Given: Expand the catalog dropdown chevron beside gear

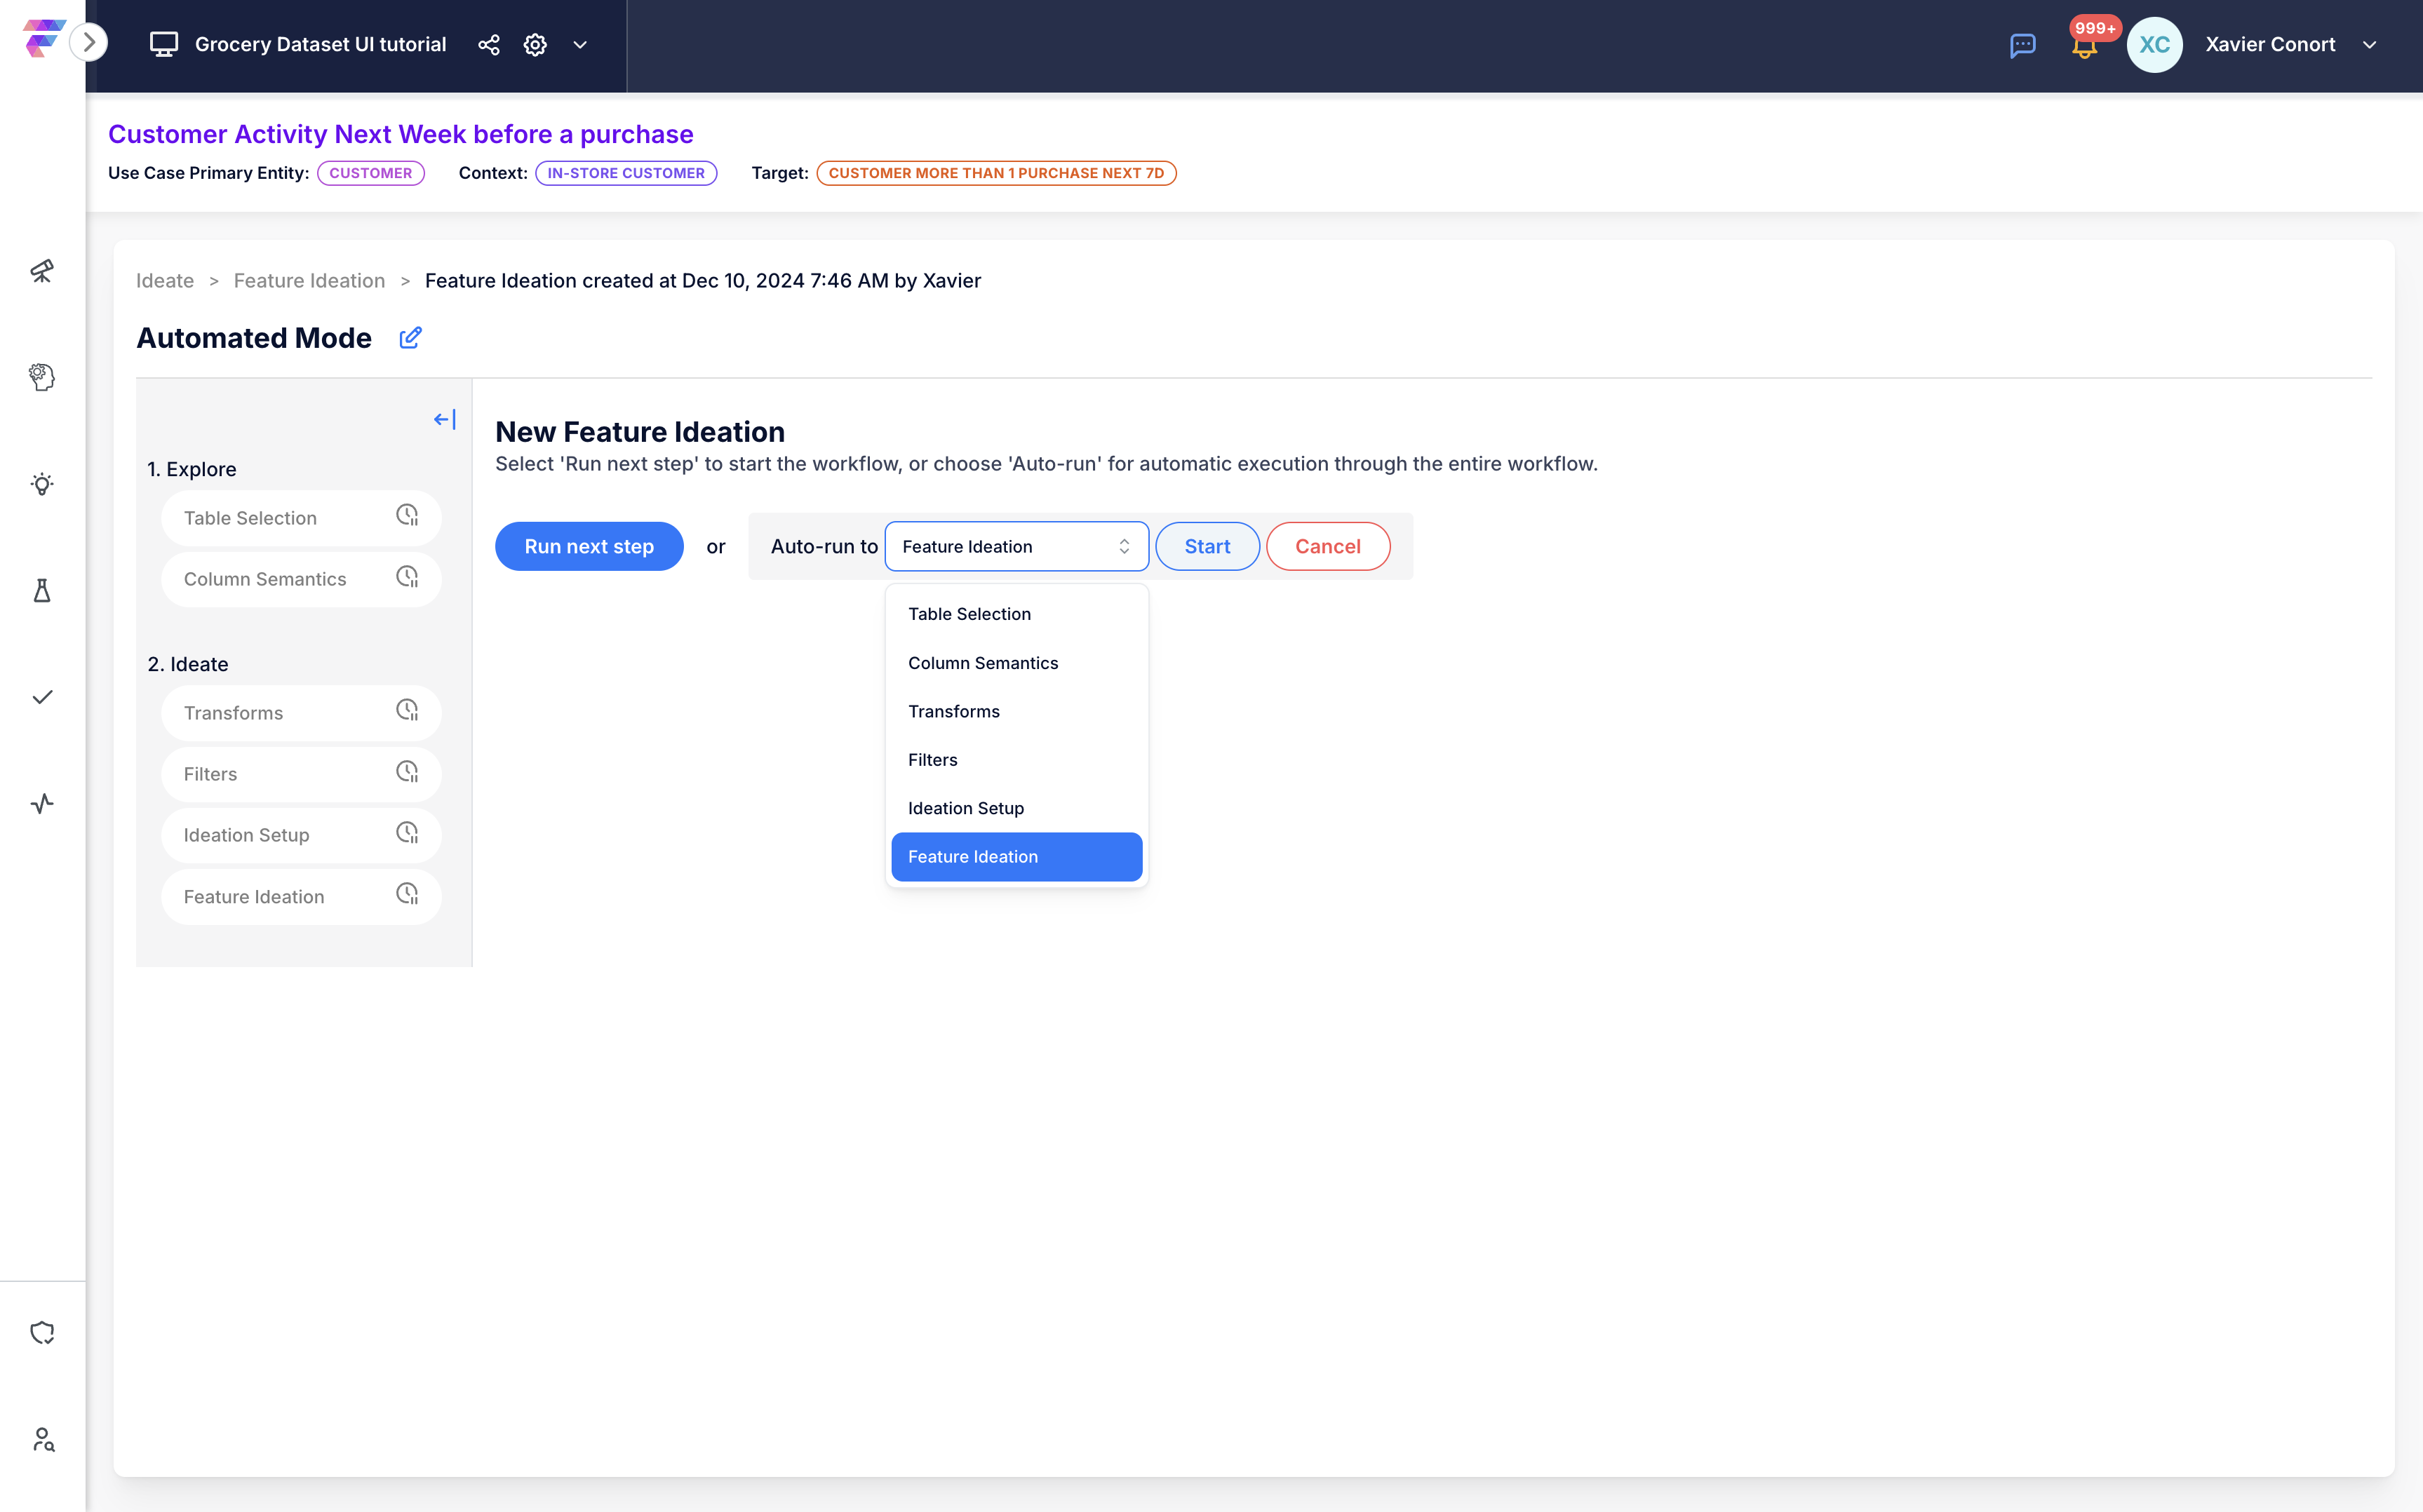Looking at the screenshot, I should click(580, 45).
